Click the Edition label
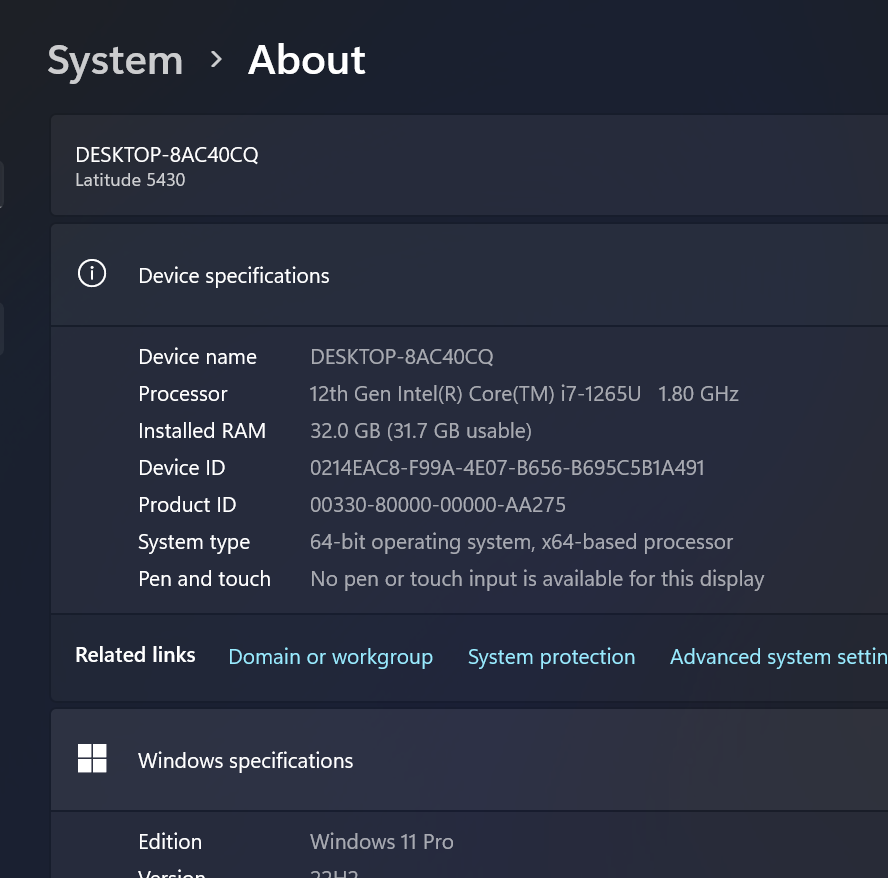Image resolution: width=888 pixels, height=878 pixels. point(170,842)
